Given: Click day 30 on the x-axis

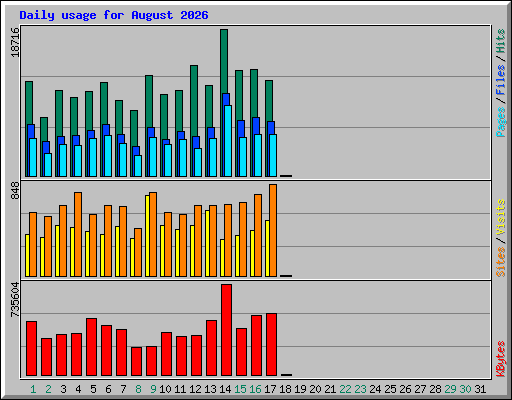Looking at the screenshot, I should click(465, 389).
